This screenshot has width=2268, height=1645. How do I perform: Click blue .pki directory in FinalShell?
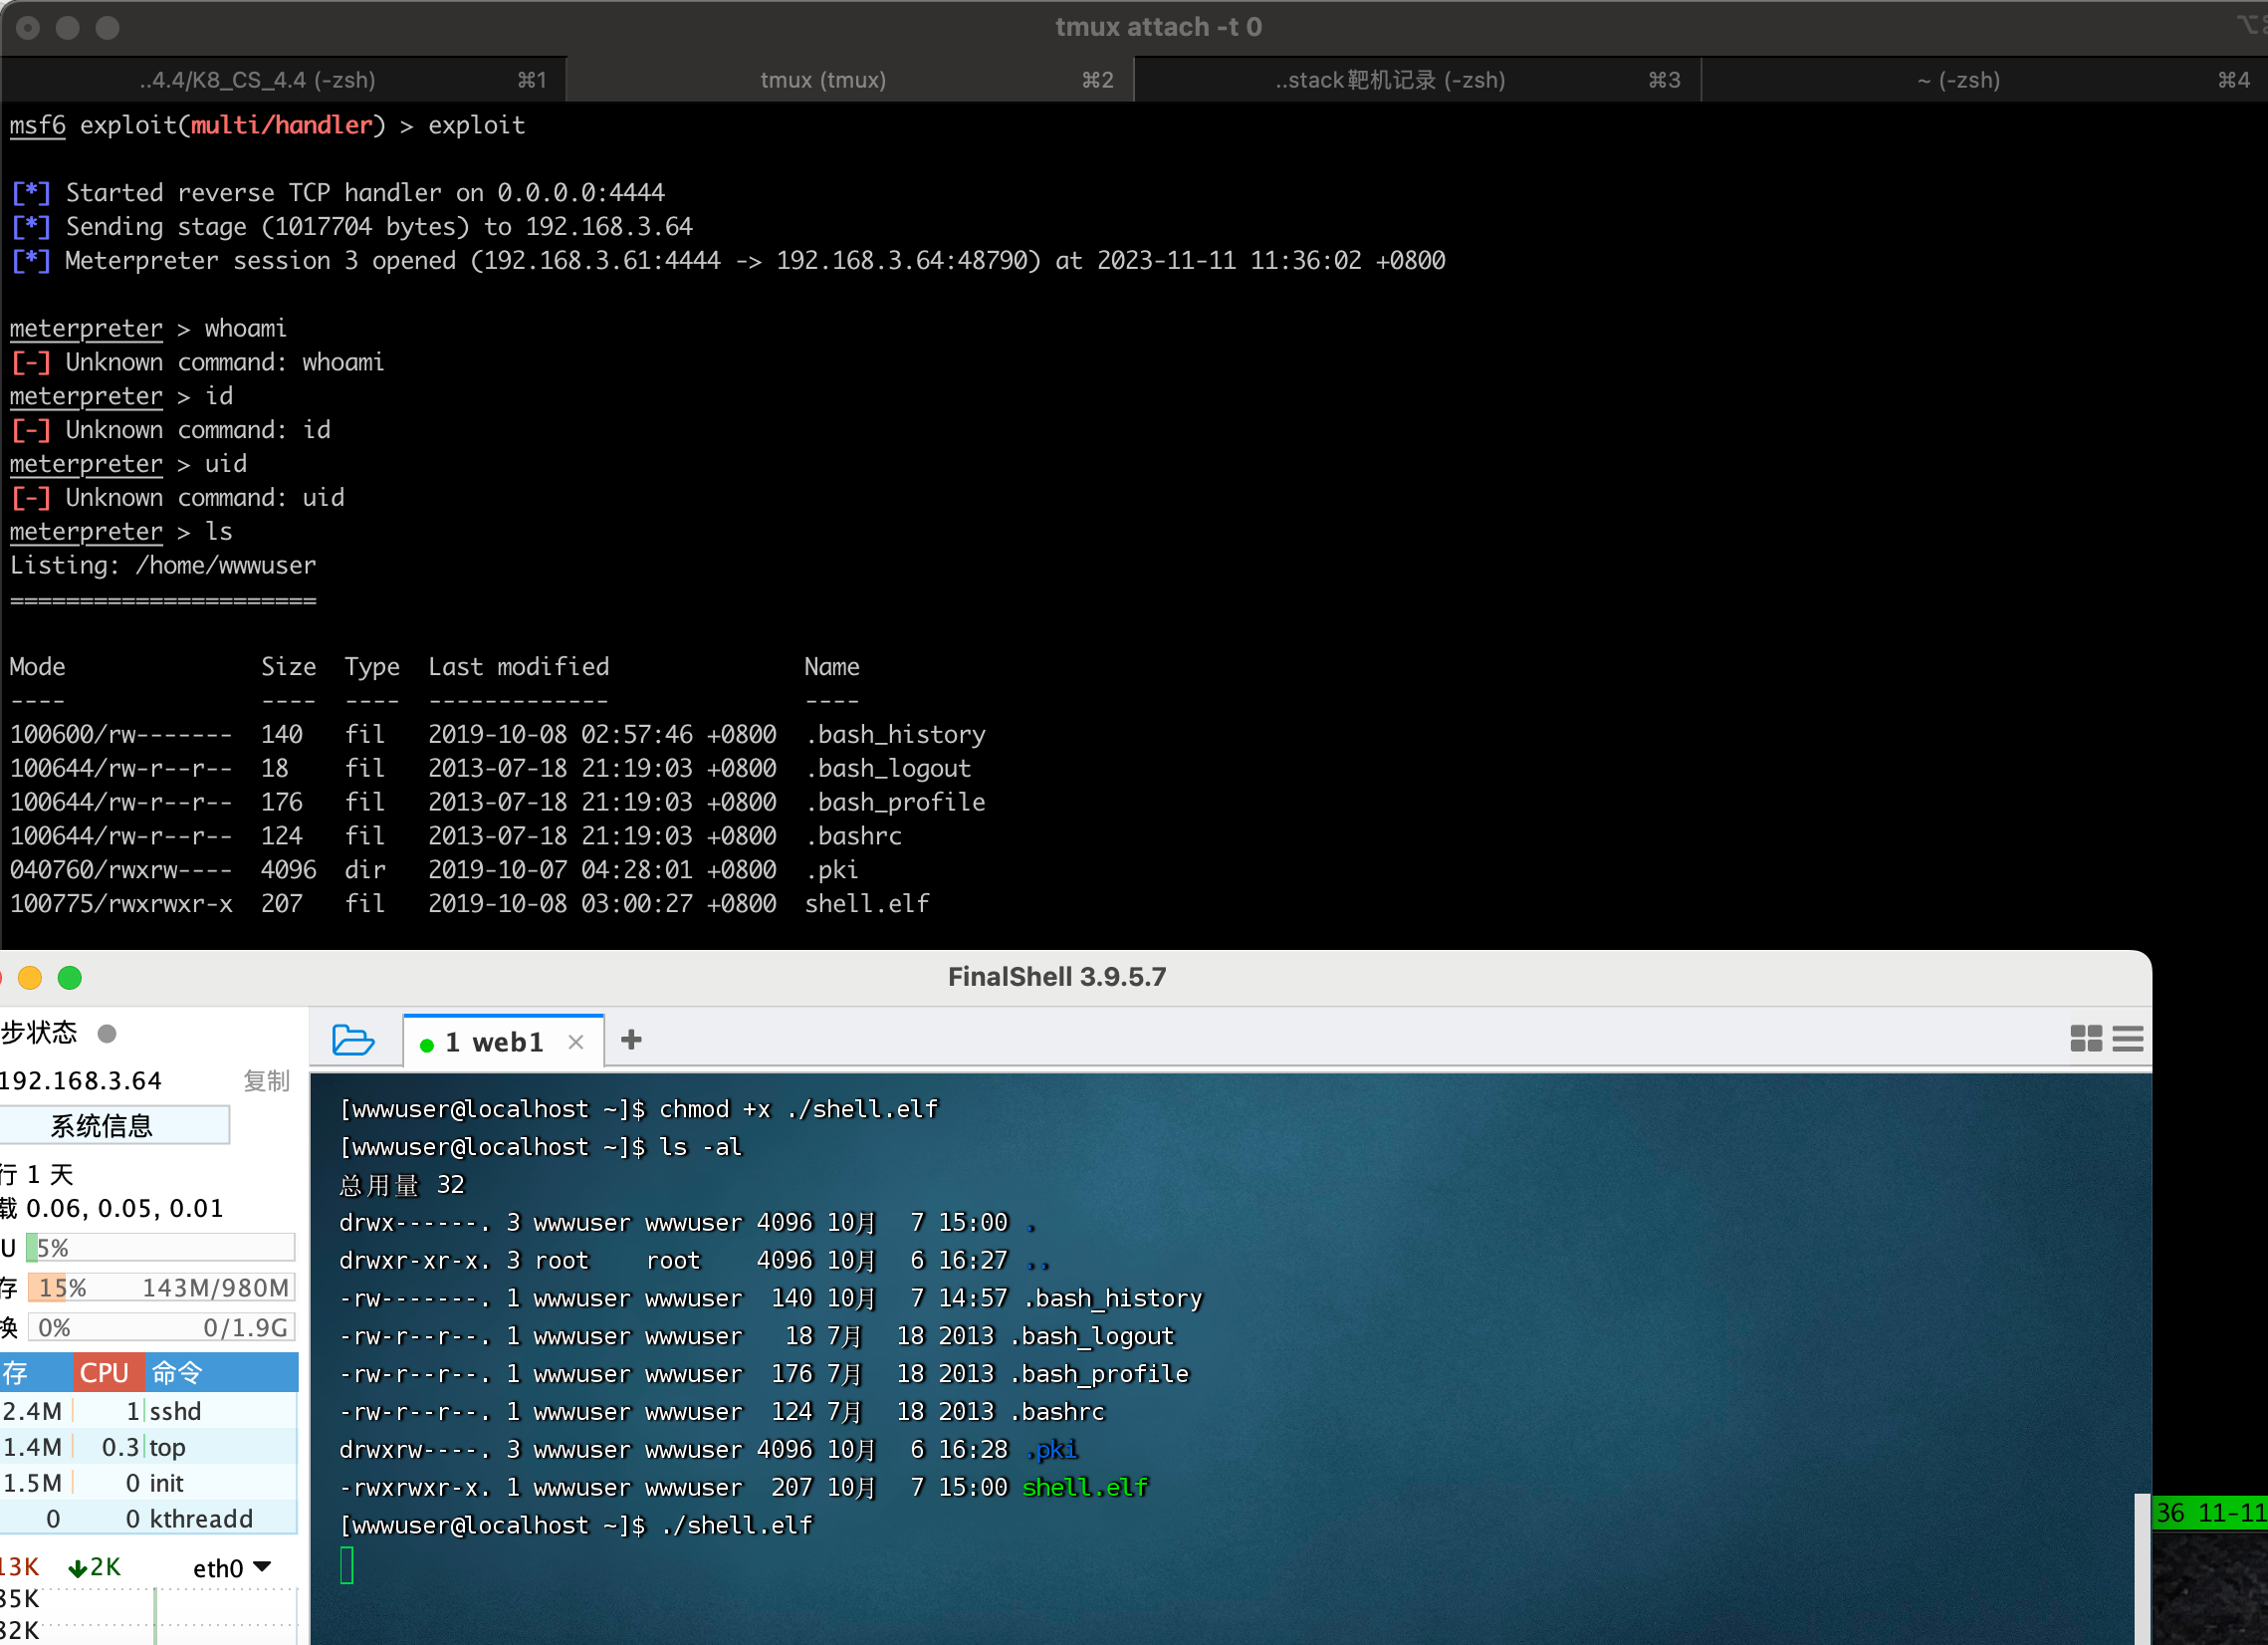point(1052,1449)
